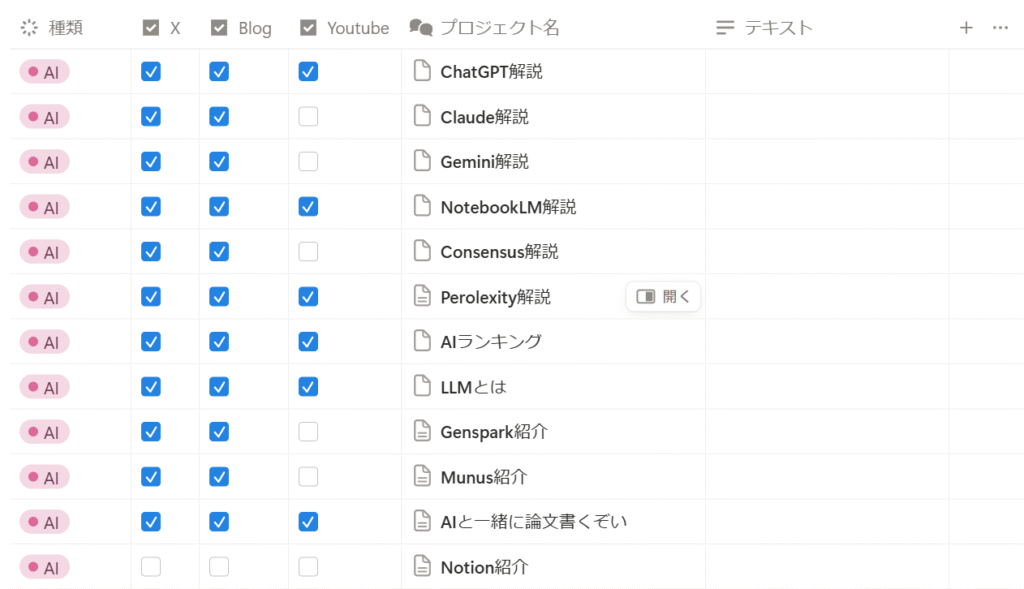1024x589 pixels.
Task: Click the document icon beside Notion紹介
Action: (x=423, y=567)
